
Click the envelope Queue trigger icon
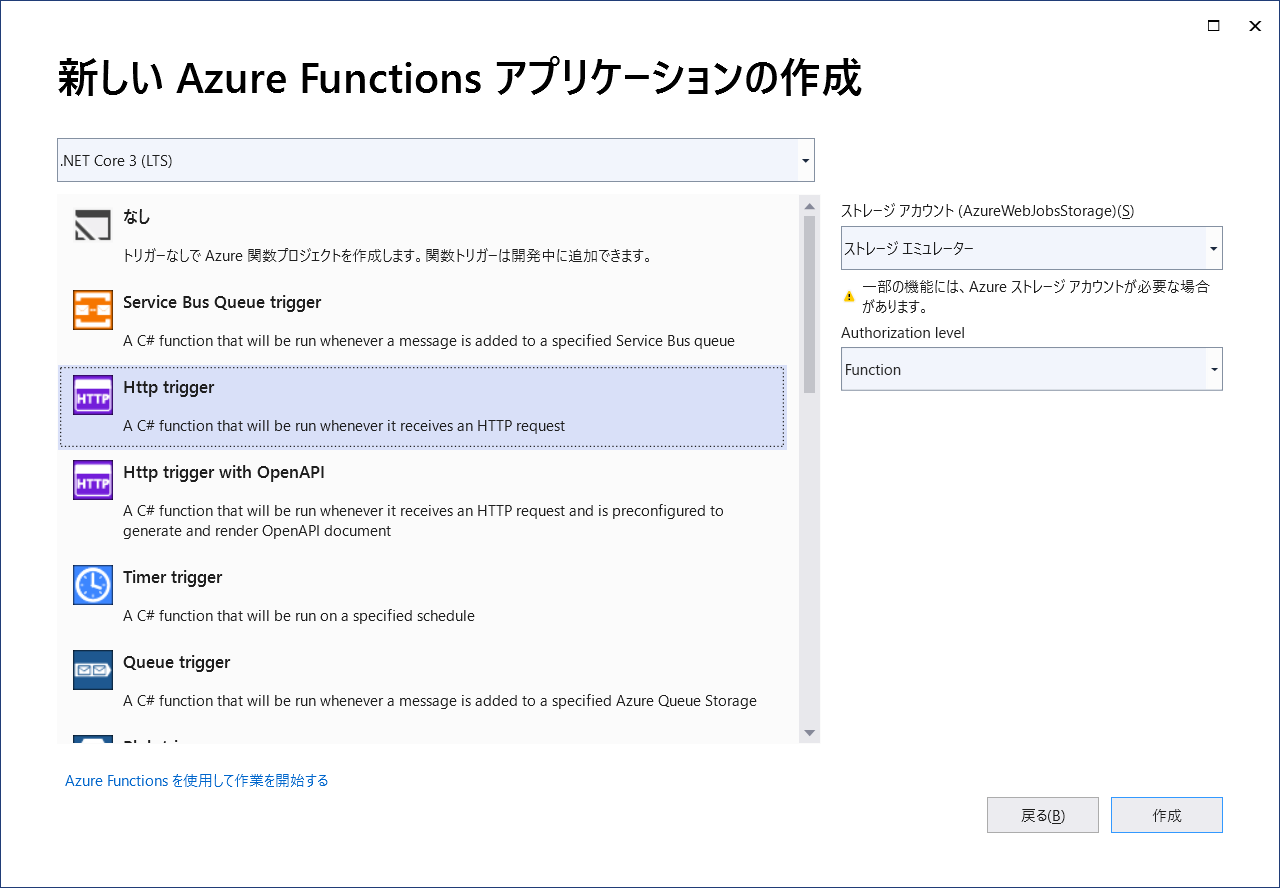click(x=93, y=670)
